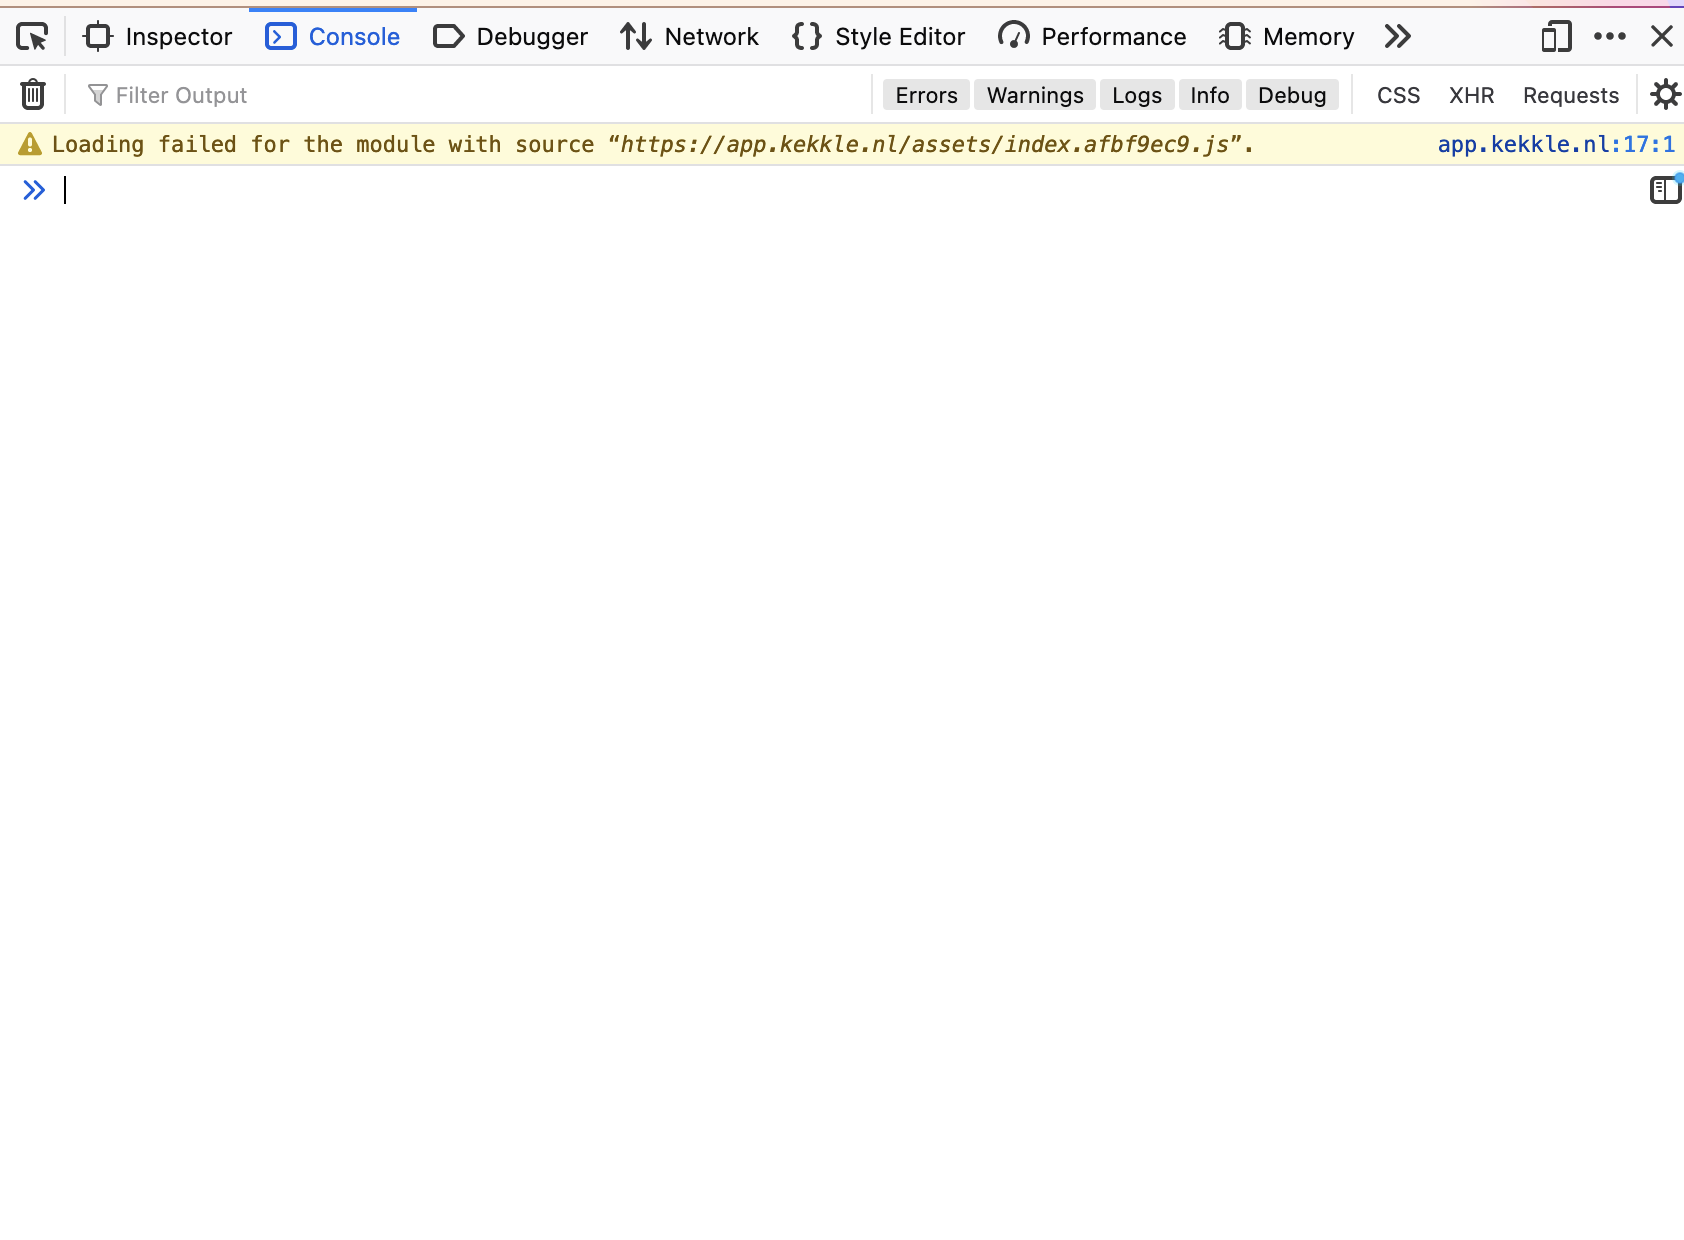This screenshot has height=1240, width=1684.
Task: Click the filter funnel icon in Filter Output
Action: tap(97, 94)
